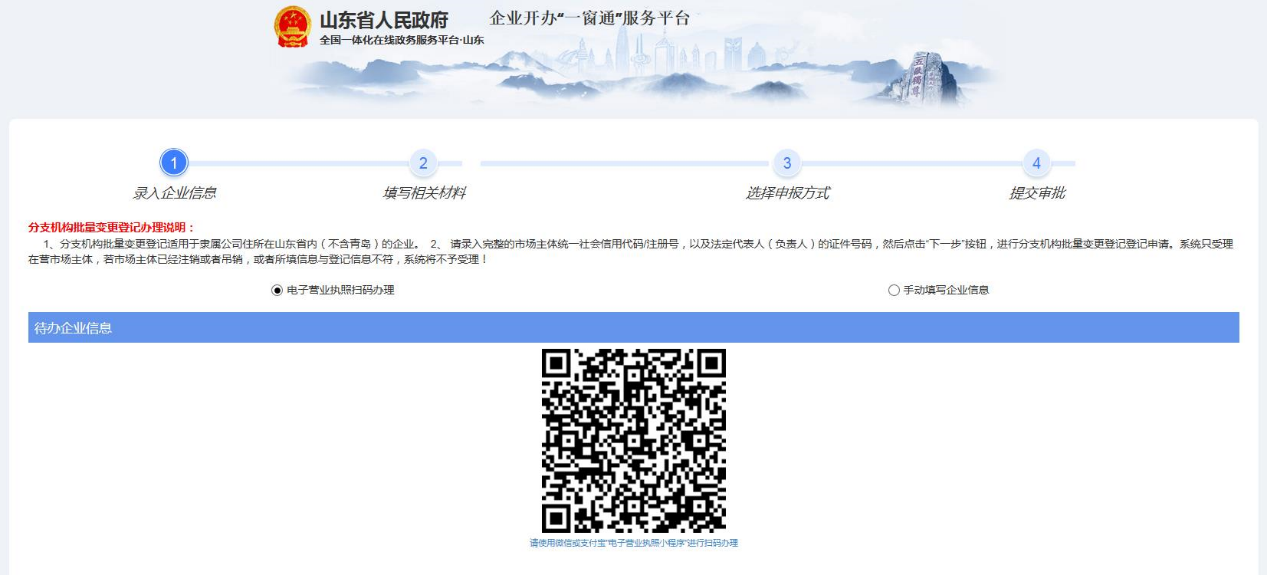
Task: Click the 山东省人民政府 title text
Action: (x=384, y=20)
